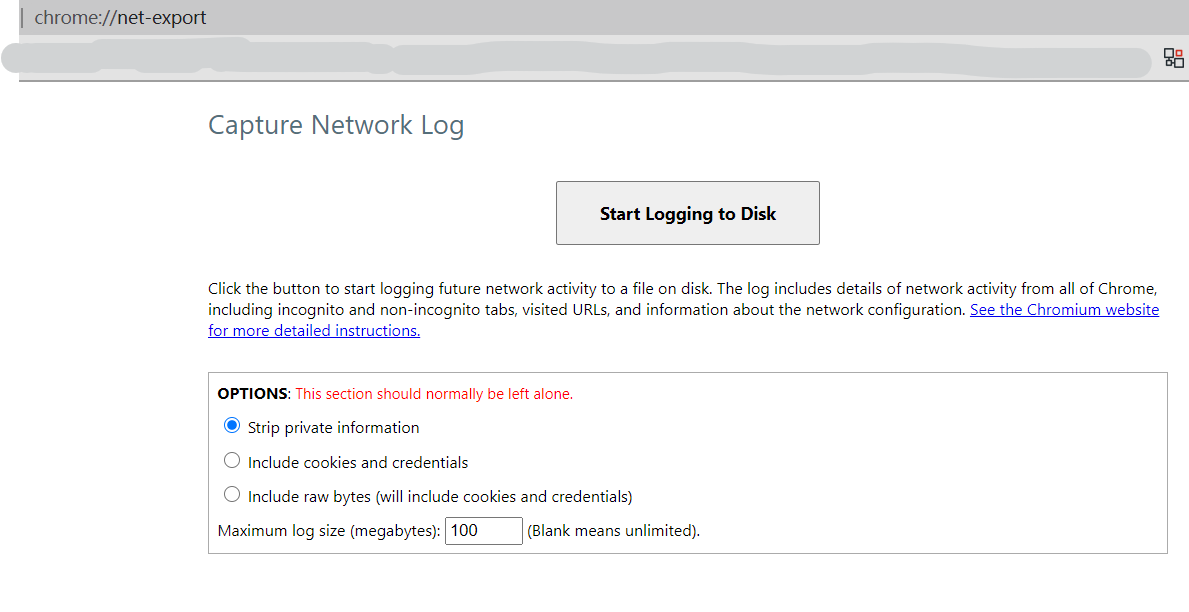Follow the 'for more detailed instructions' link text

(314, 331)
